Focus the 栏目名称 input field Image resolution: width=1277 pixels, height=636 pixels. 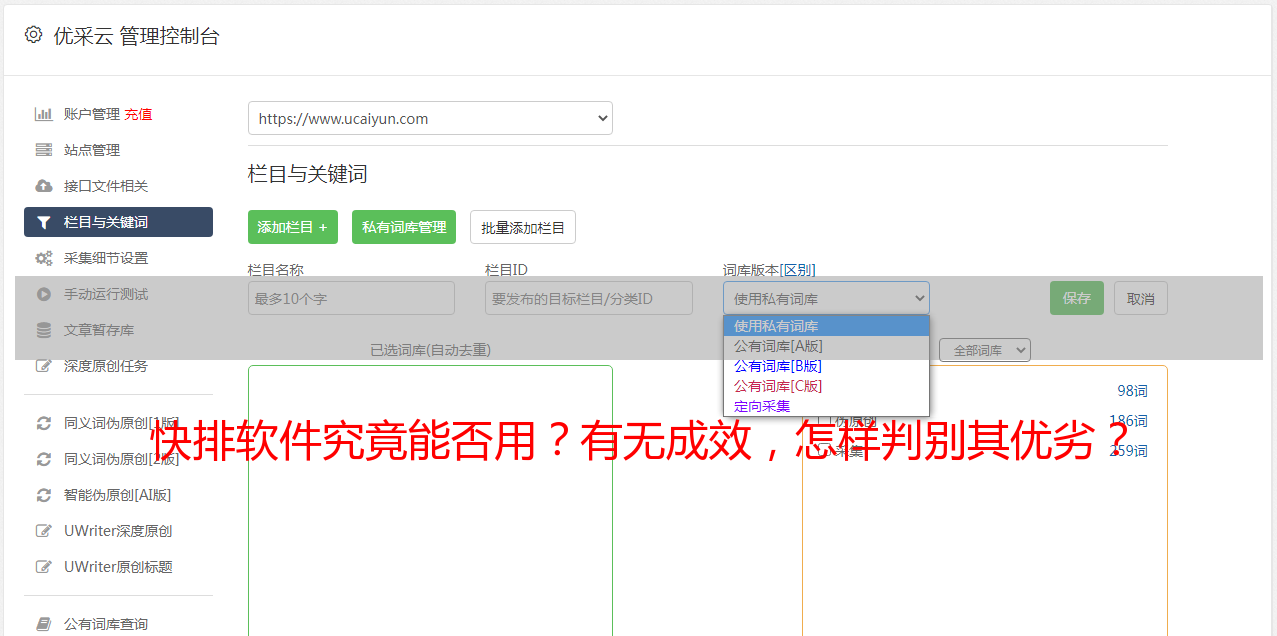pyautogui.click(x=351, y=298)
